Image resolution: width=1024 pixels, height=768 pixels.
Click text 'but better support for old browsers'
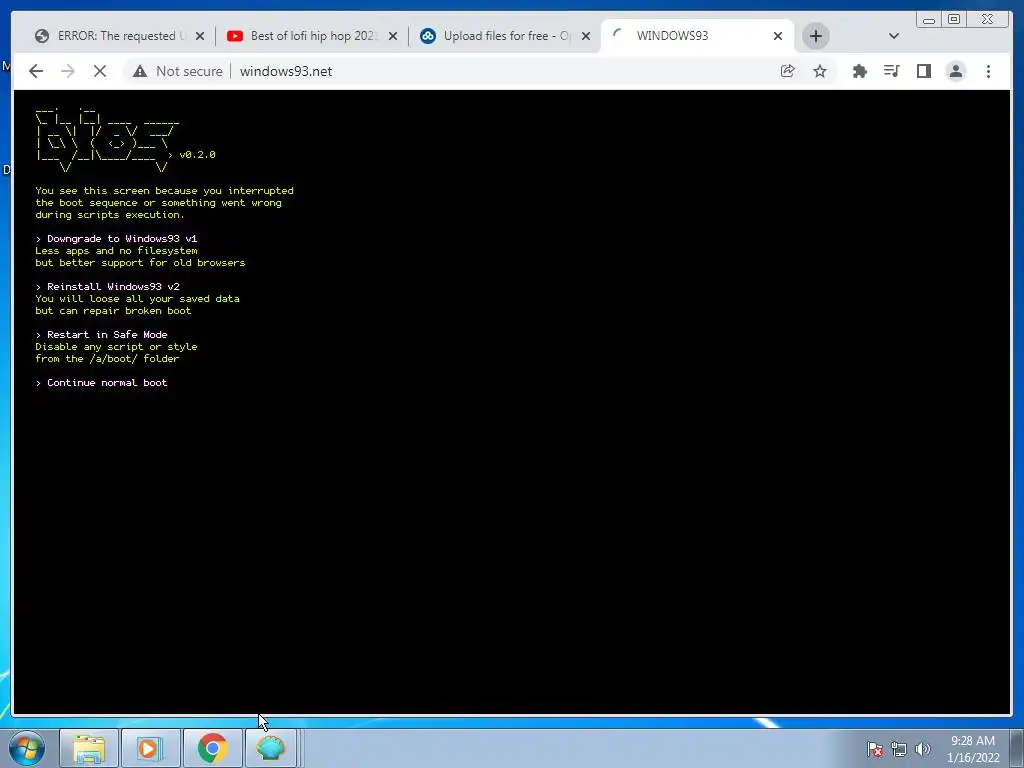pyautogui.click(x=140, y=263)
